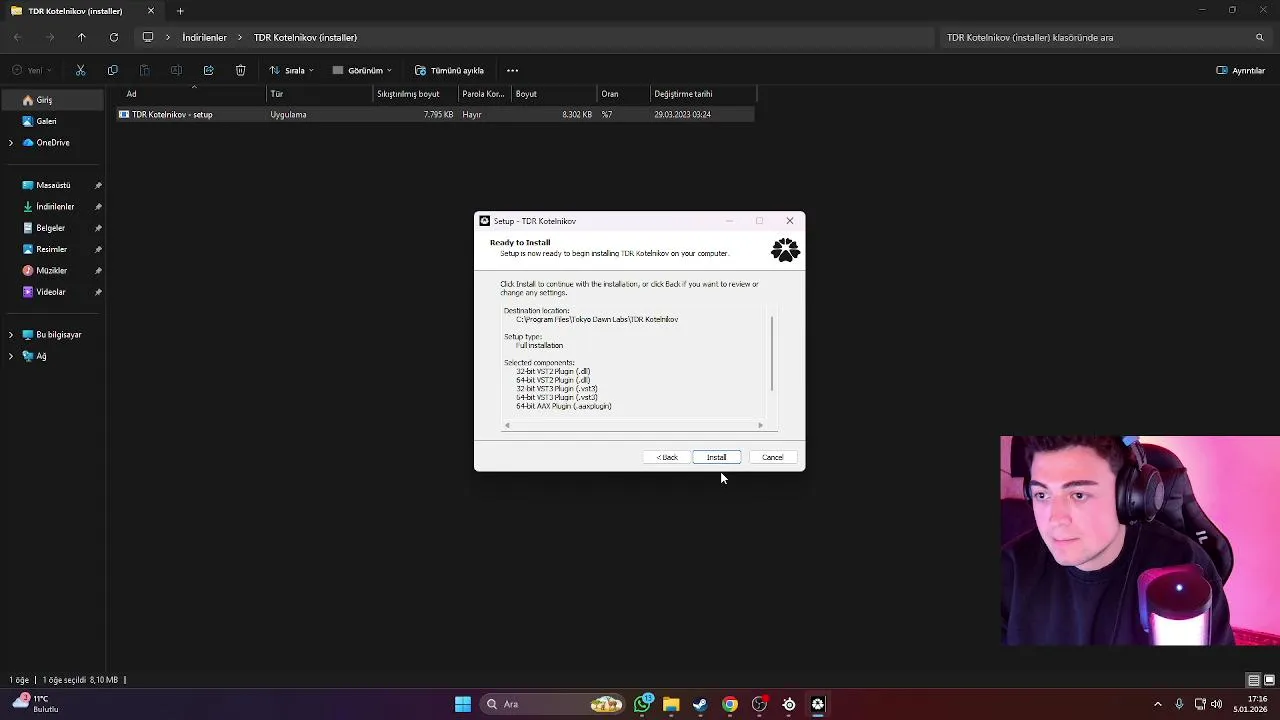
Task: Click the weather widget on taskbar
Action: coord(35,703)
